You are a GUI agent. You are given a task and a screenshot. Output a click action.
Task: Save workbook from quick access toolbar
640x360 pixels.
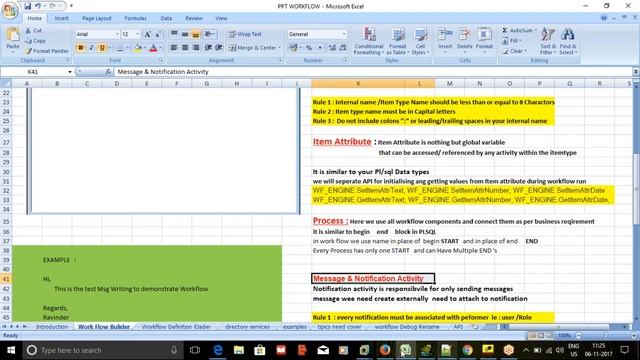27,6
